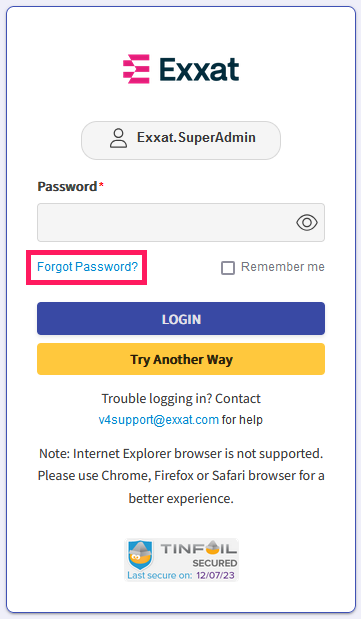The width and height of the screenshot is (361, 619).
Task: Show password using the eye icon
Action: [307, 223]
